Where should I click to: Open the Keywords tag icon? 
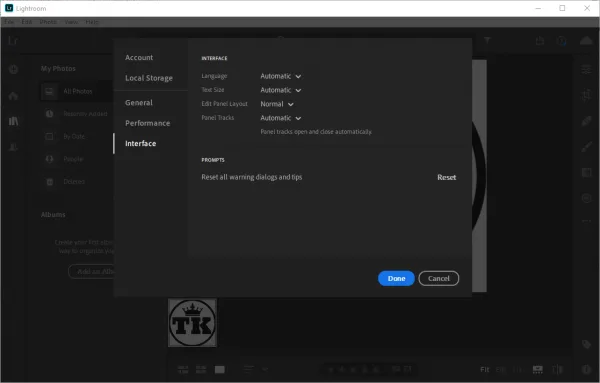(x=586, y=344)
